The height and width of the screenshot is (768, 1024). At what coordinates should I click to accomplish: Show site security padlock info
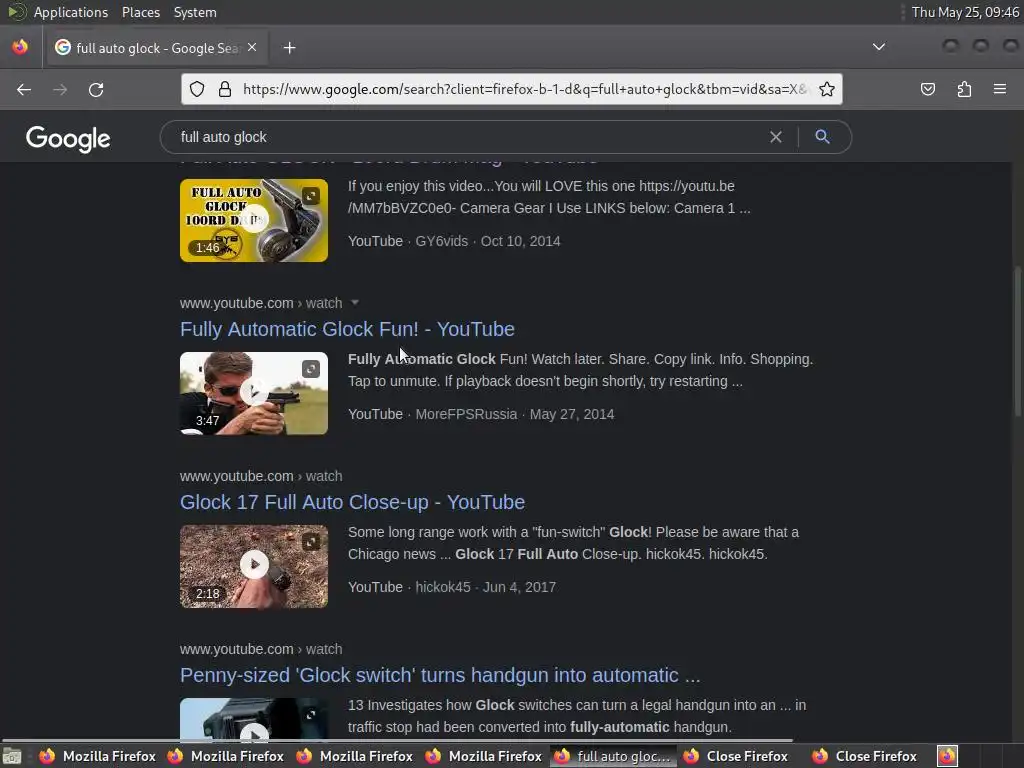point(225,89)
